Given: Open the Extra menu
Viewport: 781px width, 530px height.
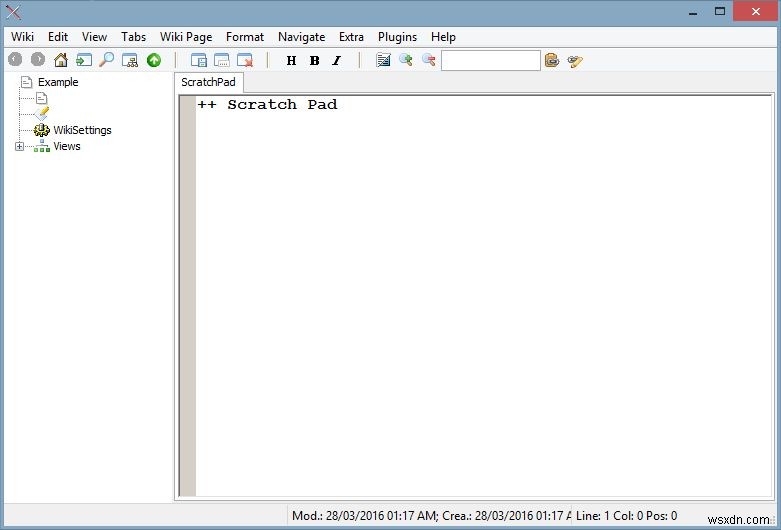Looking at the screenshot, I should pos(351,37).
